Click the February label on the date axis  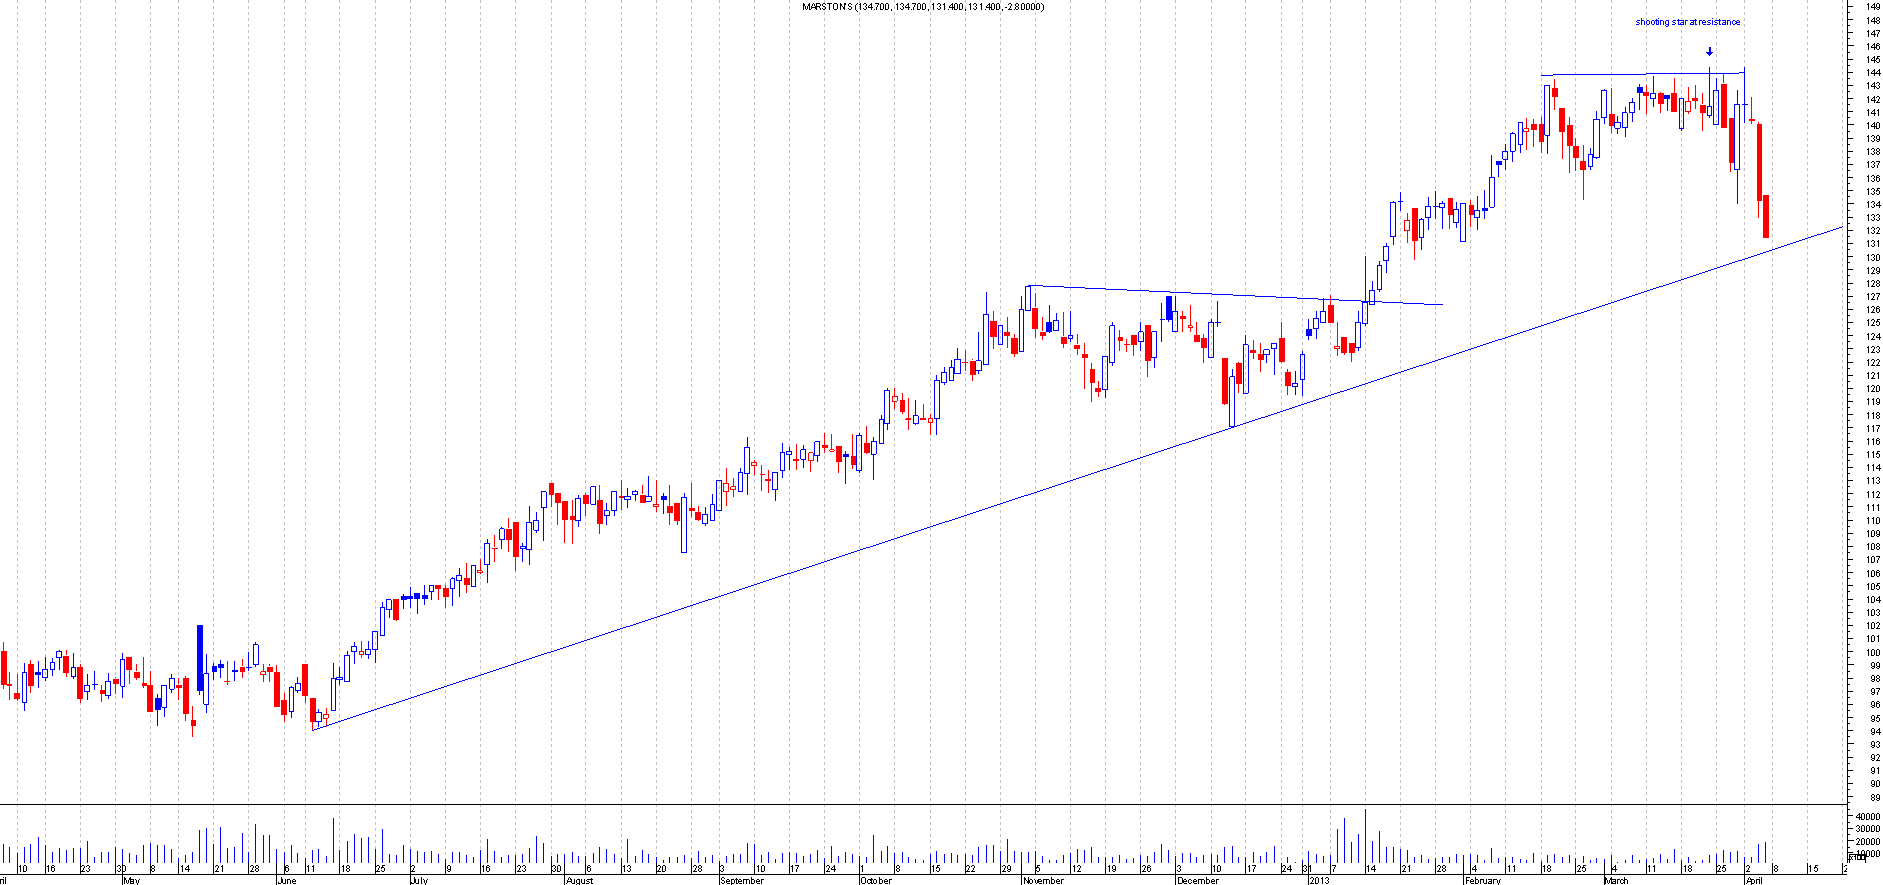click(1483, 880)
